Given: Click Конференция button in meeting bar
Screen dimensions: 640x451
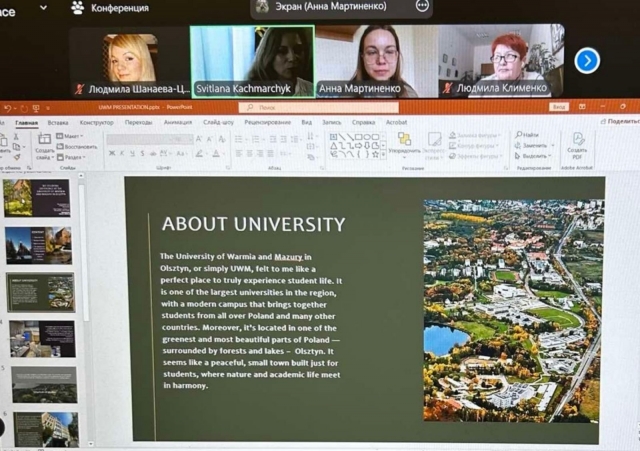Looking at the screenshot, I should coord(110,8).
